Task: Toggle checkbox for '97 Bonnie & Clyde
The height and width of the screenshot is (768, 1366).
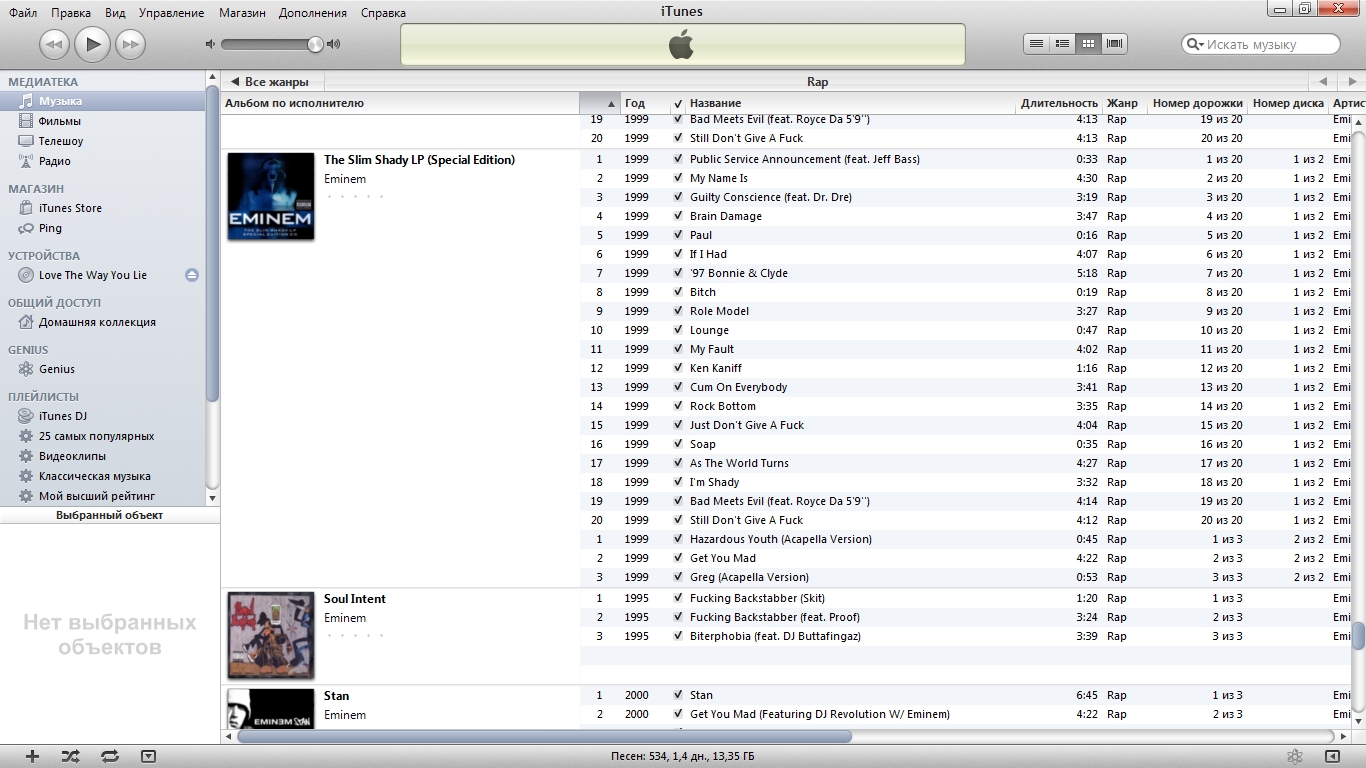Action: click(678, 273)
